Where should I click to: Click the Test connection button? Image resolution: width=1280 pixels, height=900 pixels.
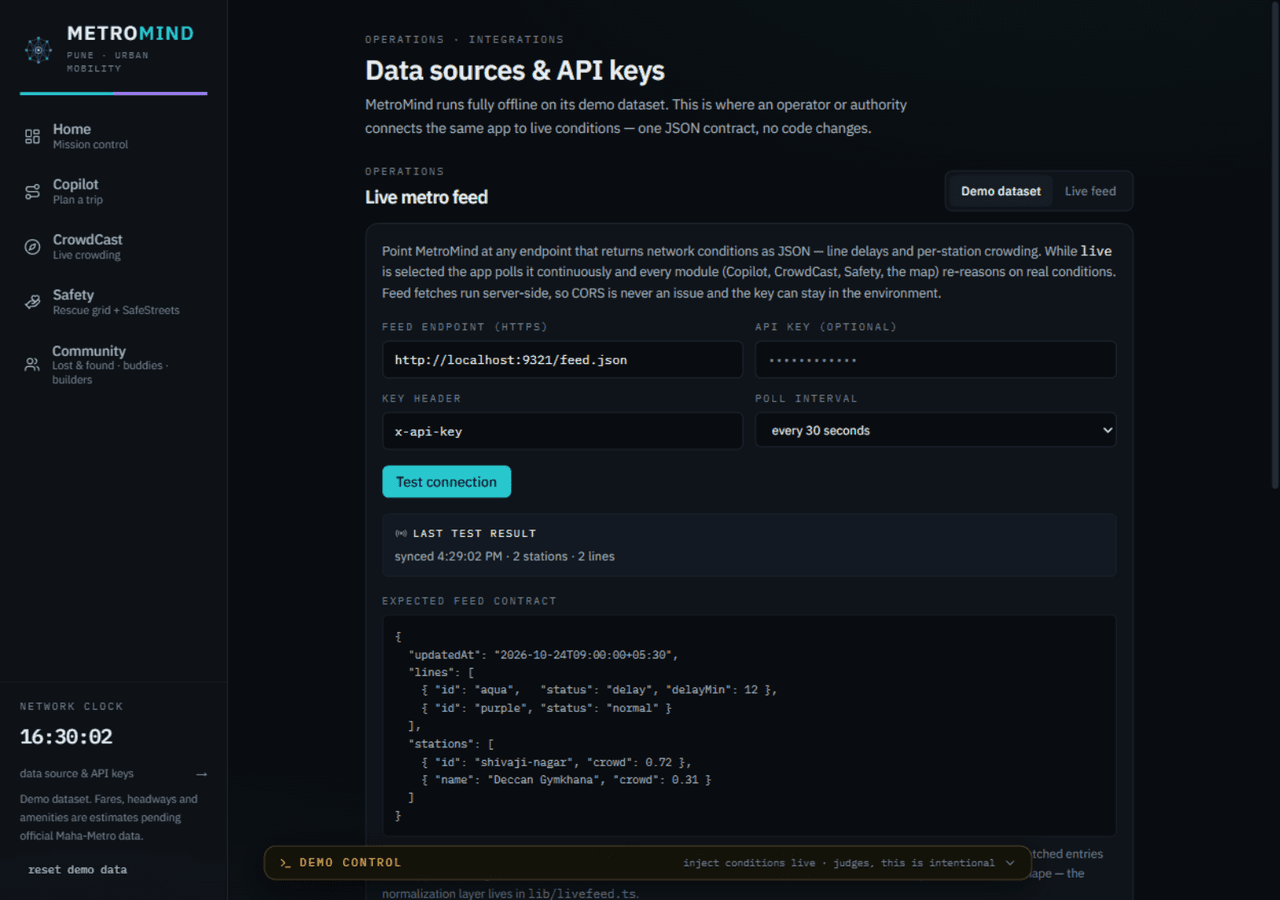(x=446, y=482)
